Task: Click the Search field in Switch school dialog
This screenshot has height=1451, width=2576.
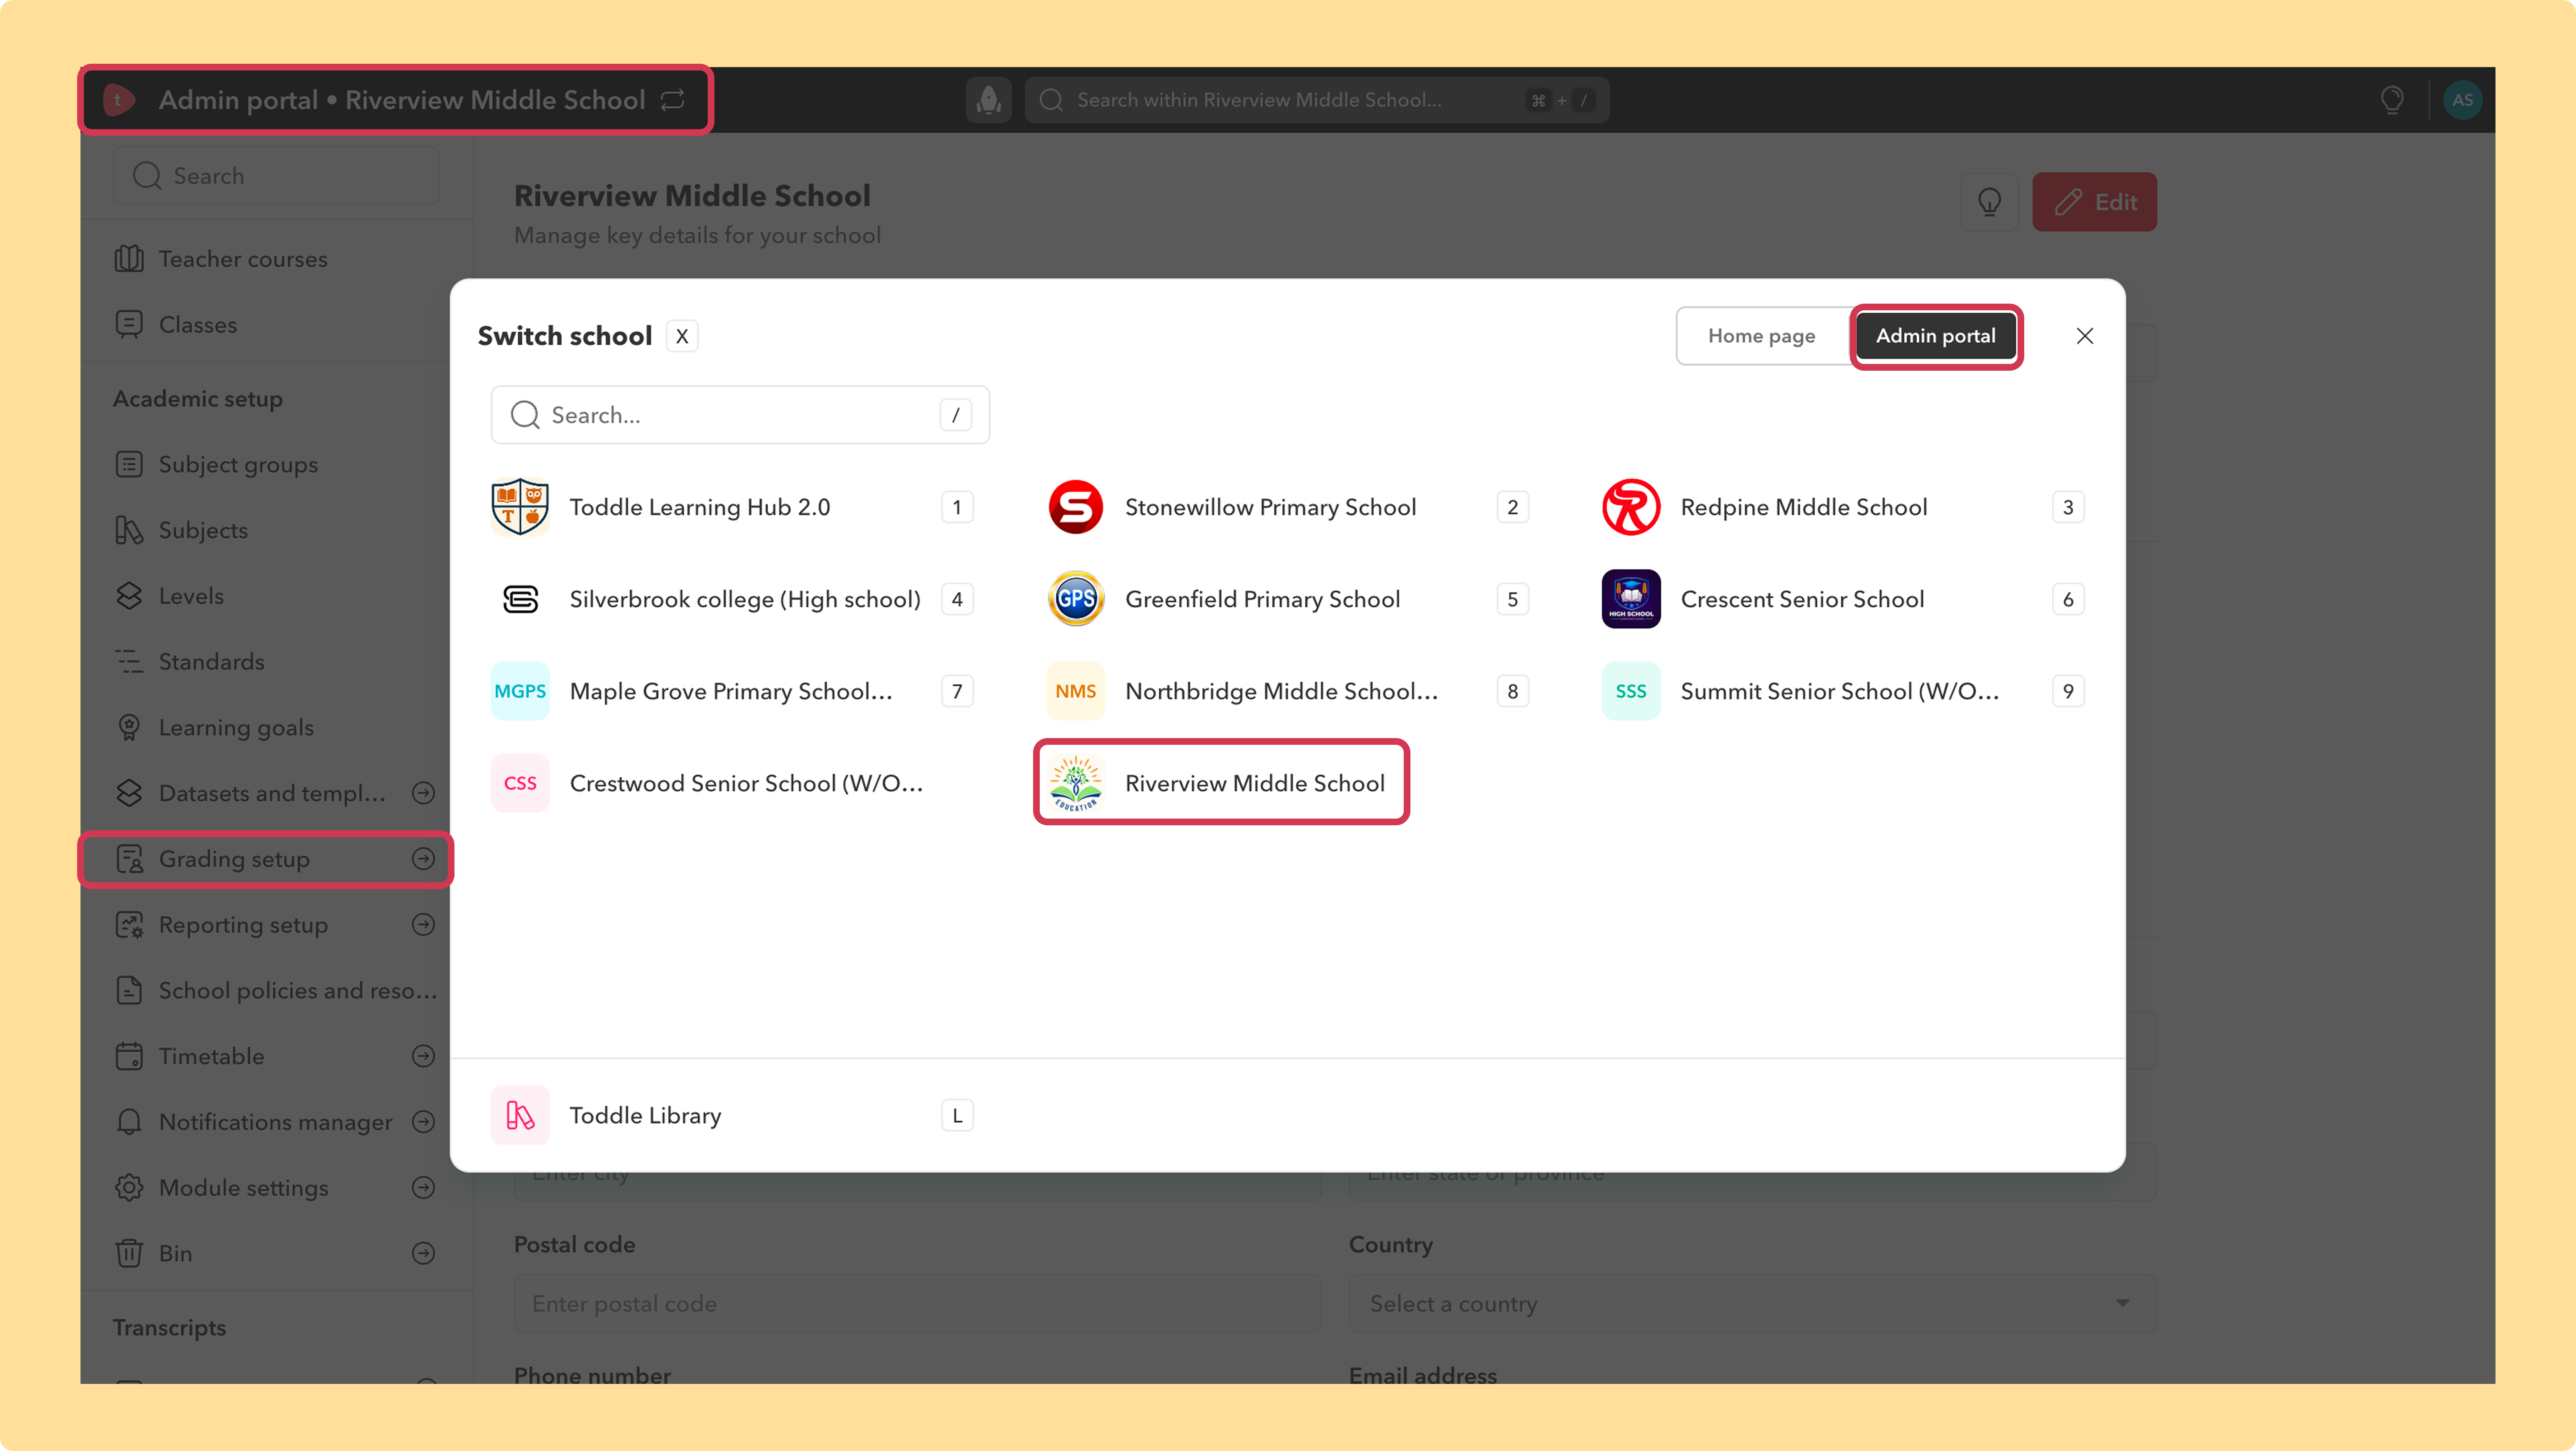Action: [x=740, y=415]
